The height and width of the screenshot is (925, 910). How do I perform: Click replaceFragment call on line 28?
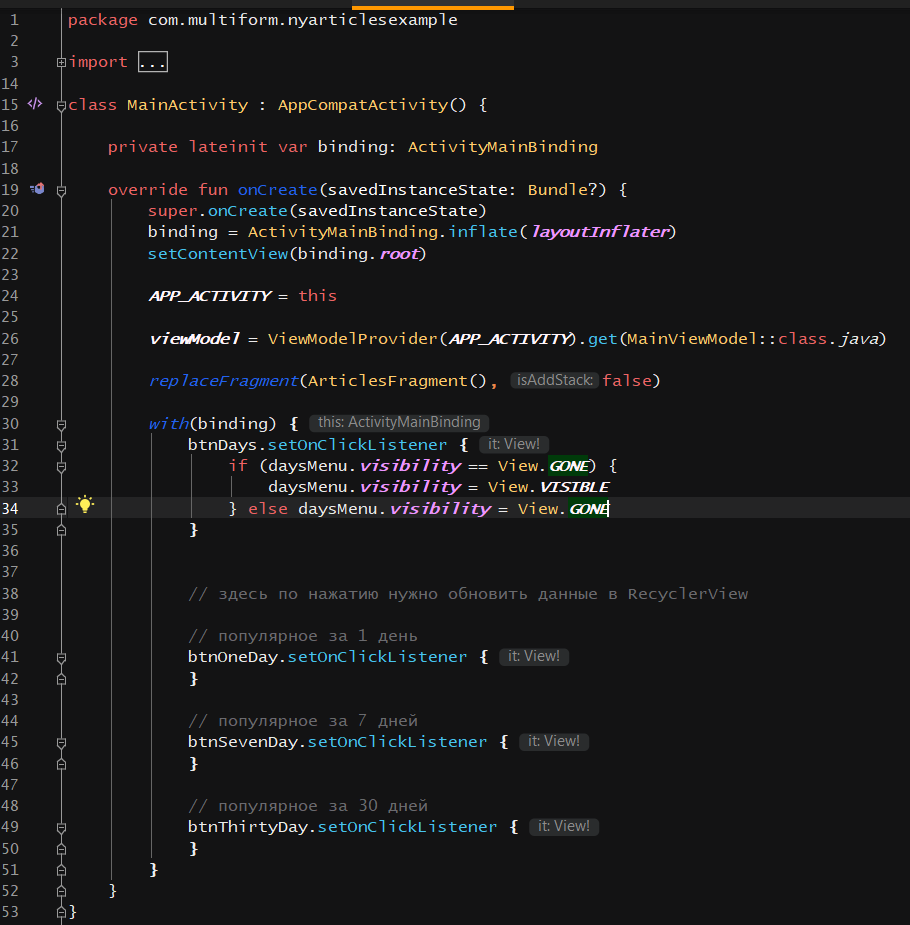click(x=224, y=381)
